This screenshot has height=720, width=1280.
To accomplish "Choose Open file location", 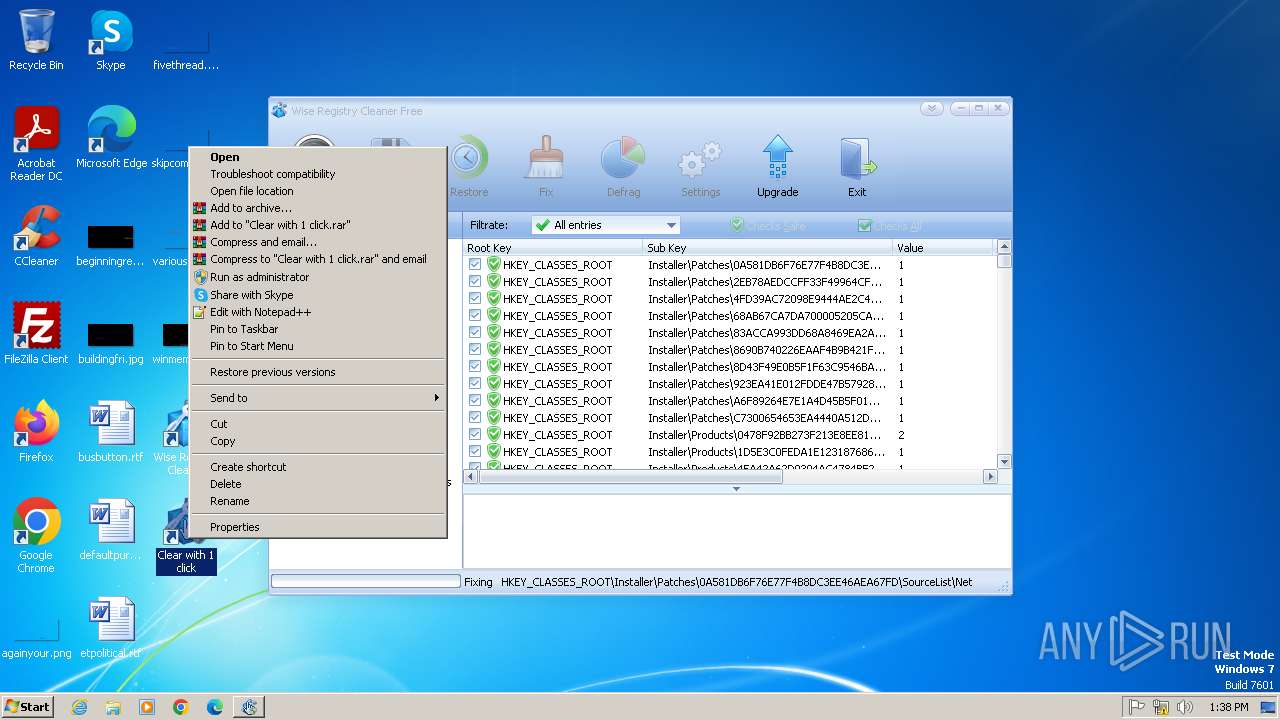I will pos(318,191).
